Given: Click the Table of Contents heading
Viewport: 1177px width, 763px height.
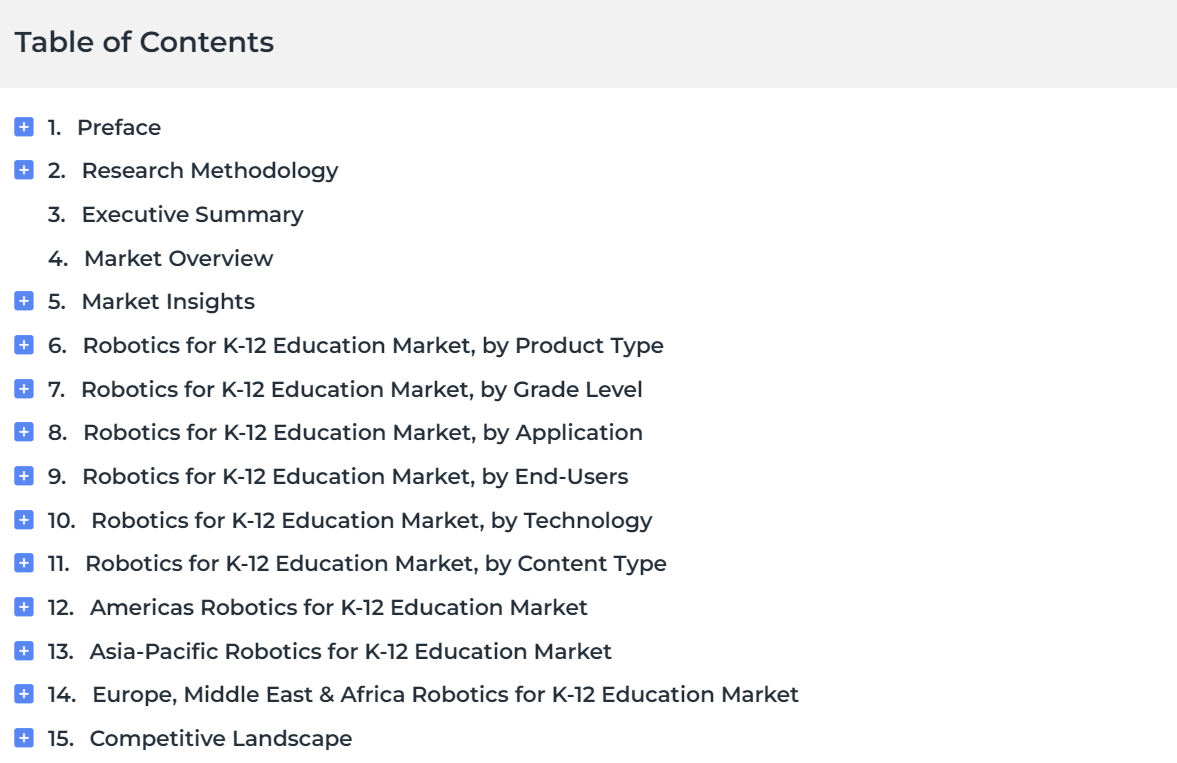Looking at the screenshot, I should [x=144, y=42].
